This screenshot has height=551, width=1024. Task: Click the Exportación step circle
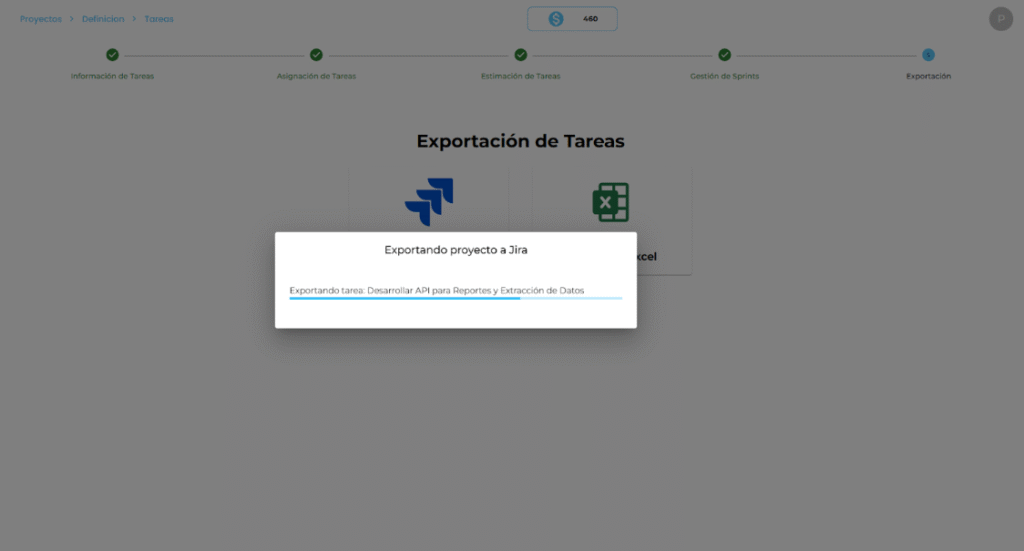[928, 55]
